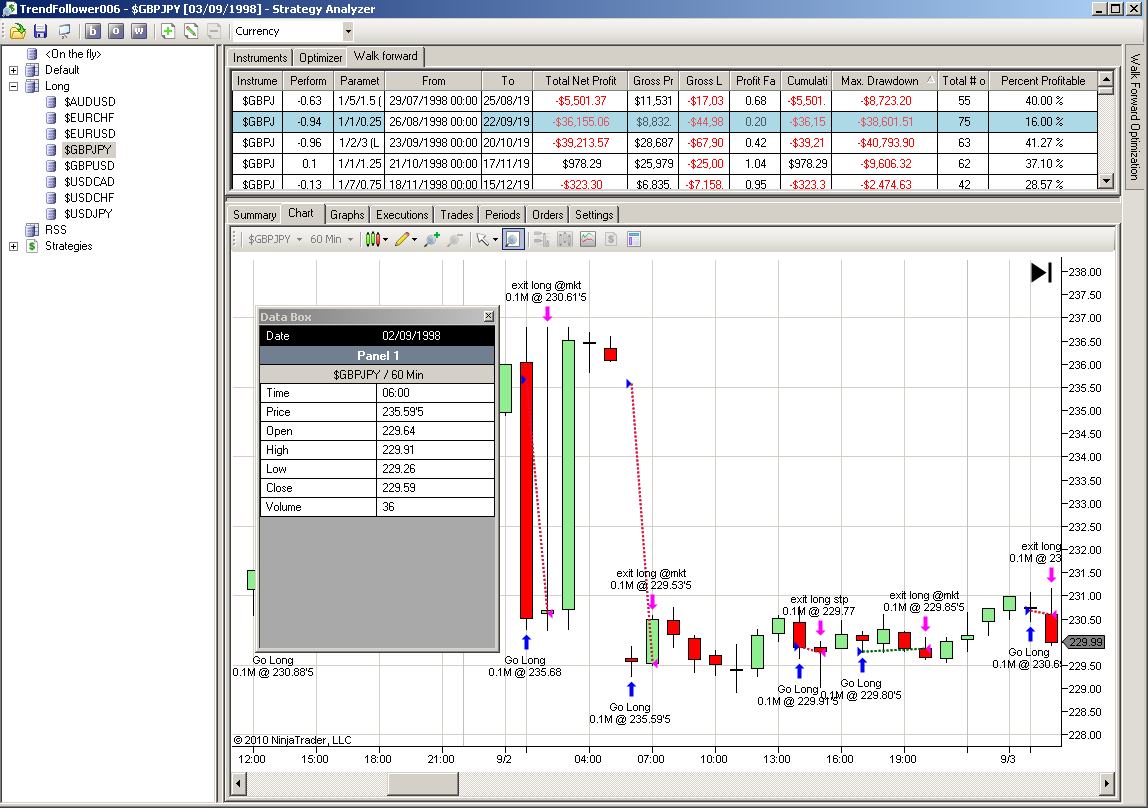Viewport: 1148px width, 808px height.
Task: Click the results table scroll-up arrow
Action: pyautogui.click(x=1106, y=79)
